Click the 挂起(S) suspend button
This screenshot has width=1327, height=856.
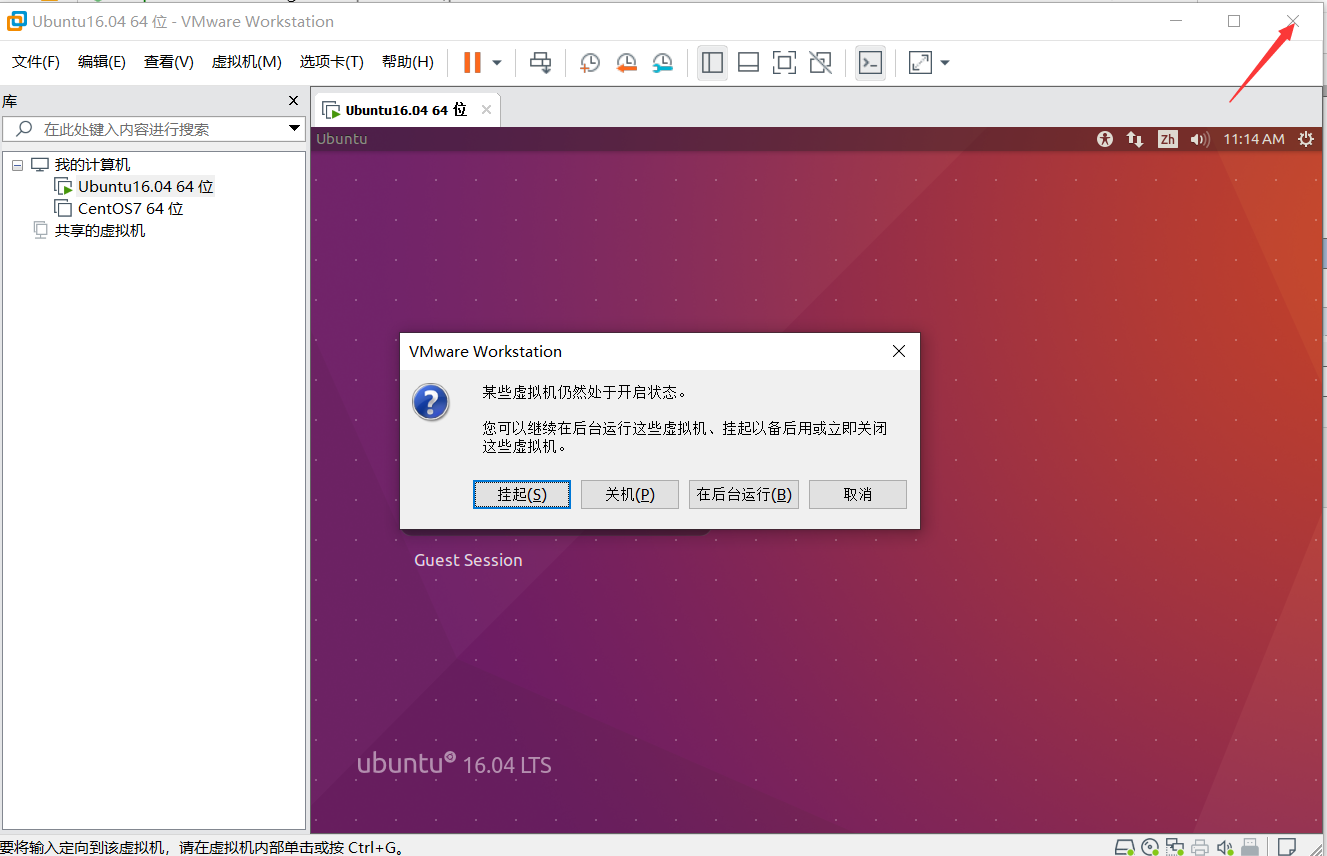tap(522, 494)
